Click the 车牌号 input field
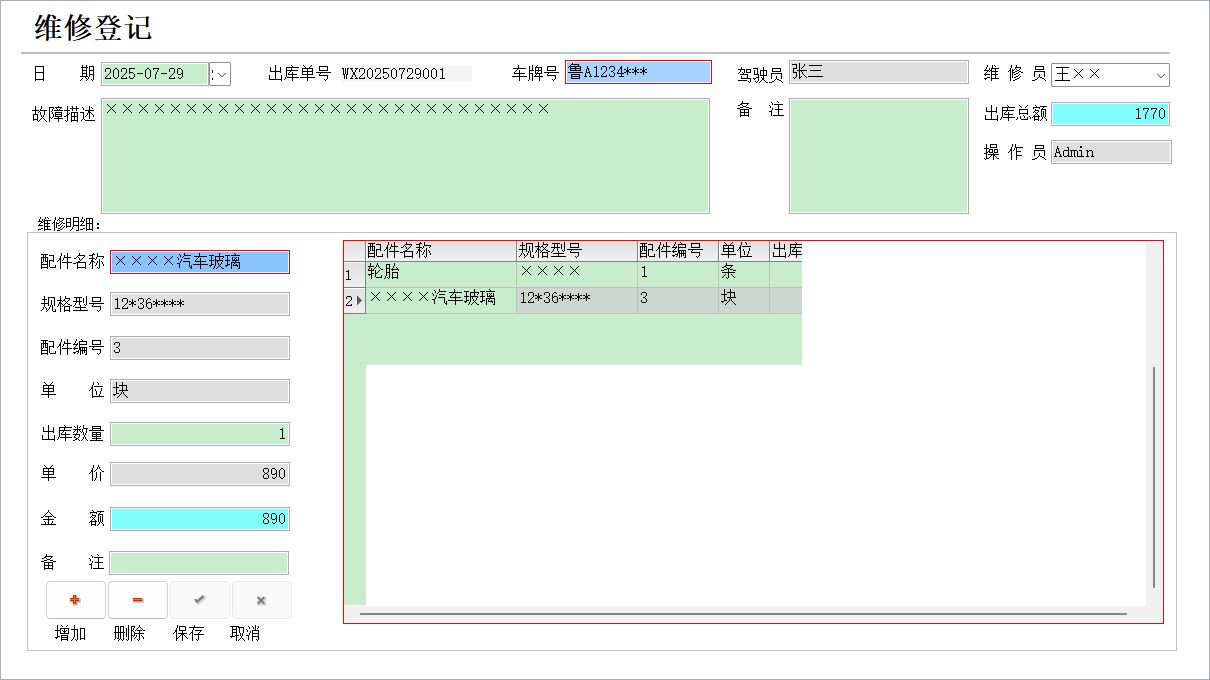 click(638, 72)
